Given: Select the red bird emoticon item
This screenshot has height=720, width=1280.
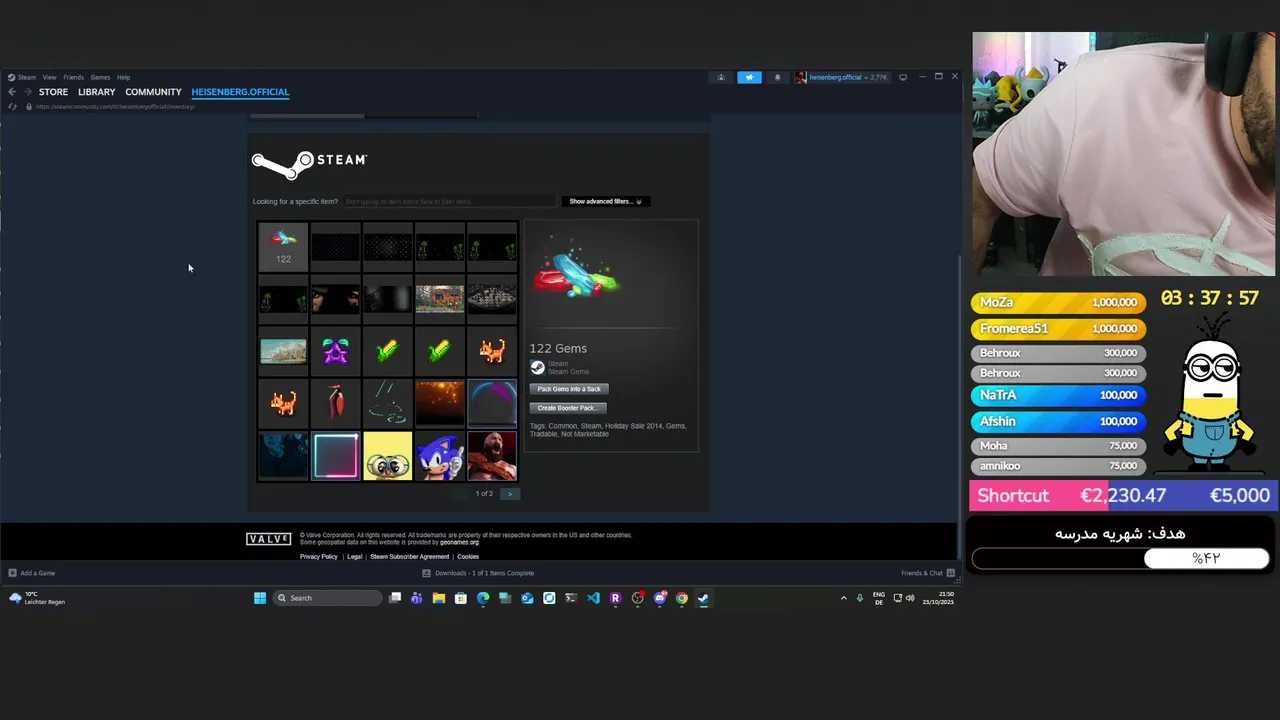Looking at the screenshot, I should [x=336, y=403].
